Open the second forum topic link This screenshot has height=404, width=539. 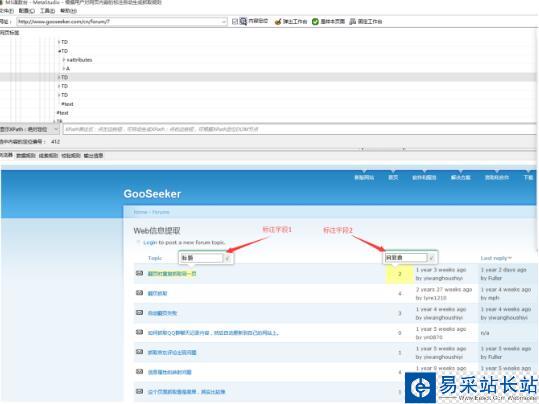(x=157, y=293)
